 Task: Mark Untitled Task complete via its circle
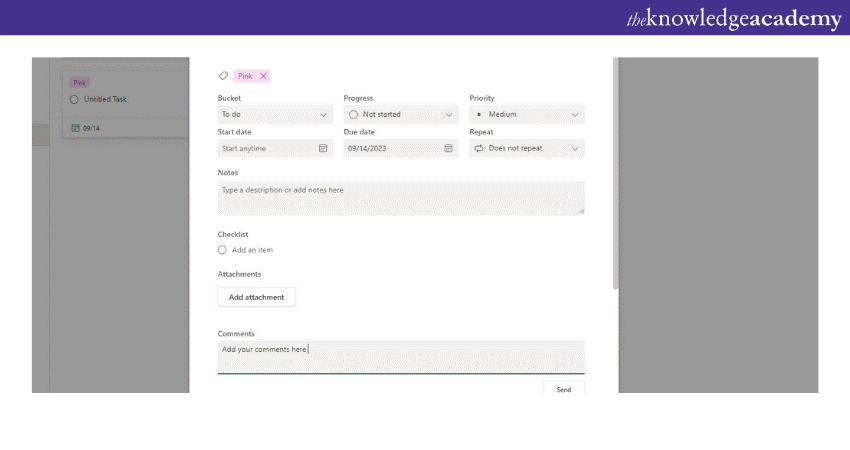74,99
